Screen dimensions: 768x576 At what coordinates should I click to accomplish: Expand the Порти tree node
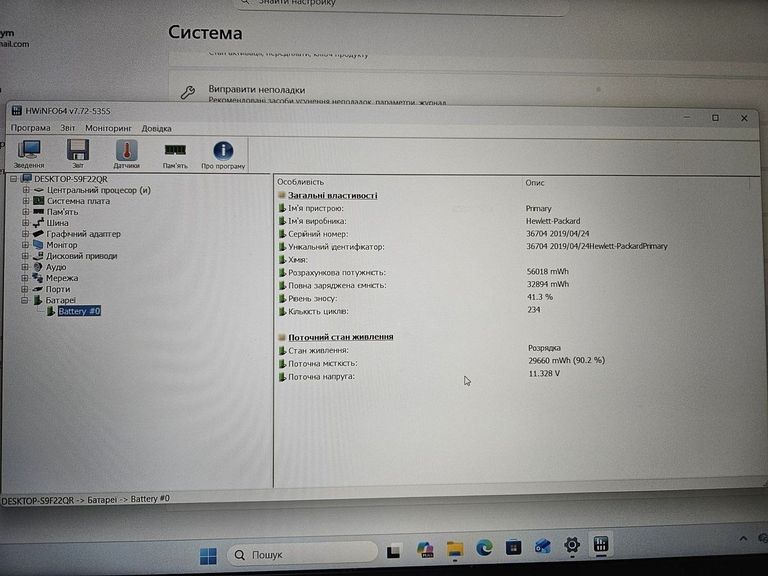25,289
